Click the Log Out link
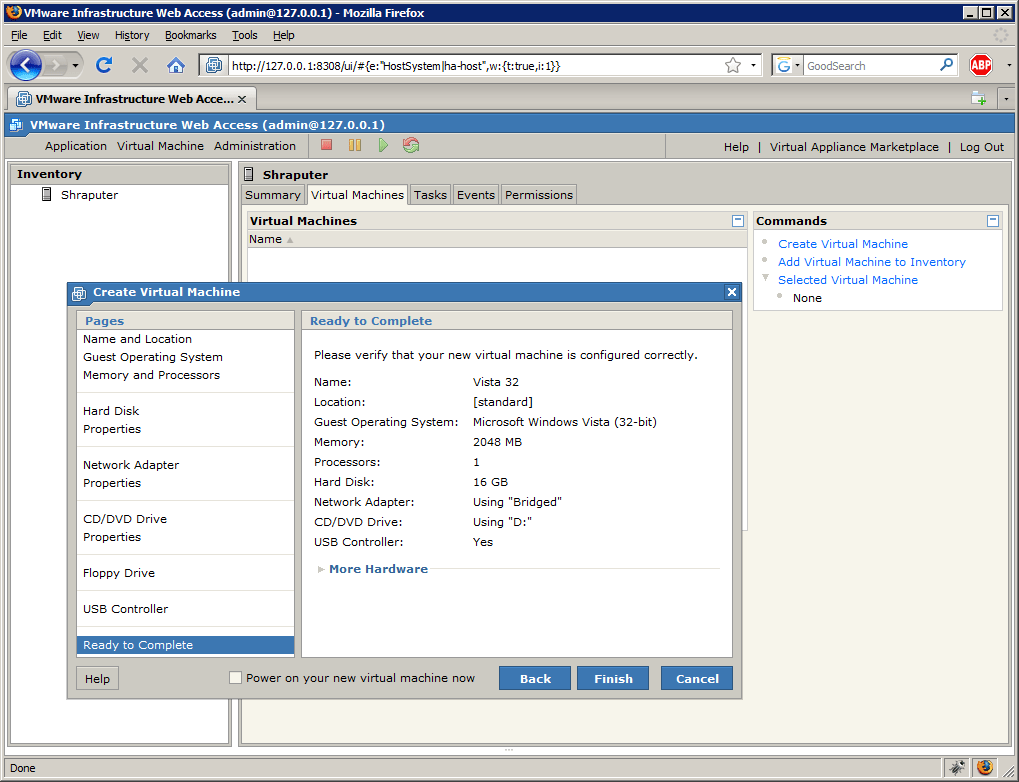Image resolution: width=1019 pixels, height=782 pixels. pyautogui.click(x=981, y=147)
